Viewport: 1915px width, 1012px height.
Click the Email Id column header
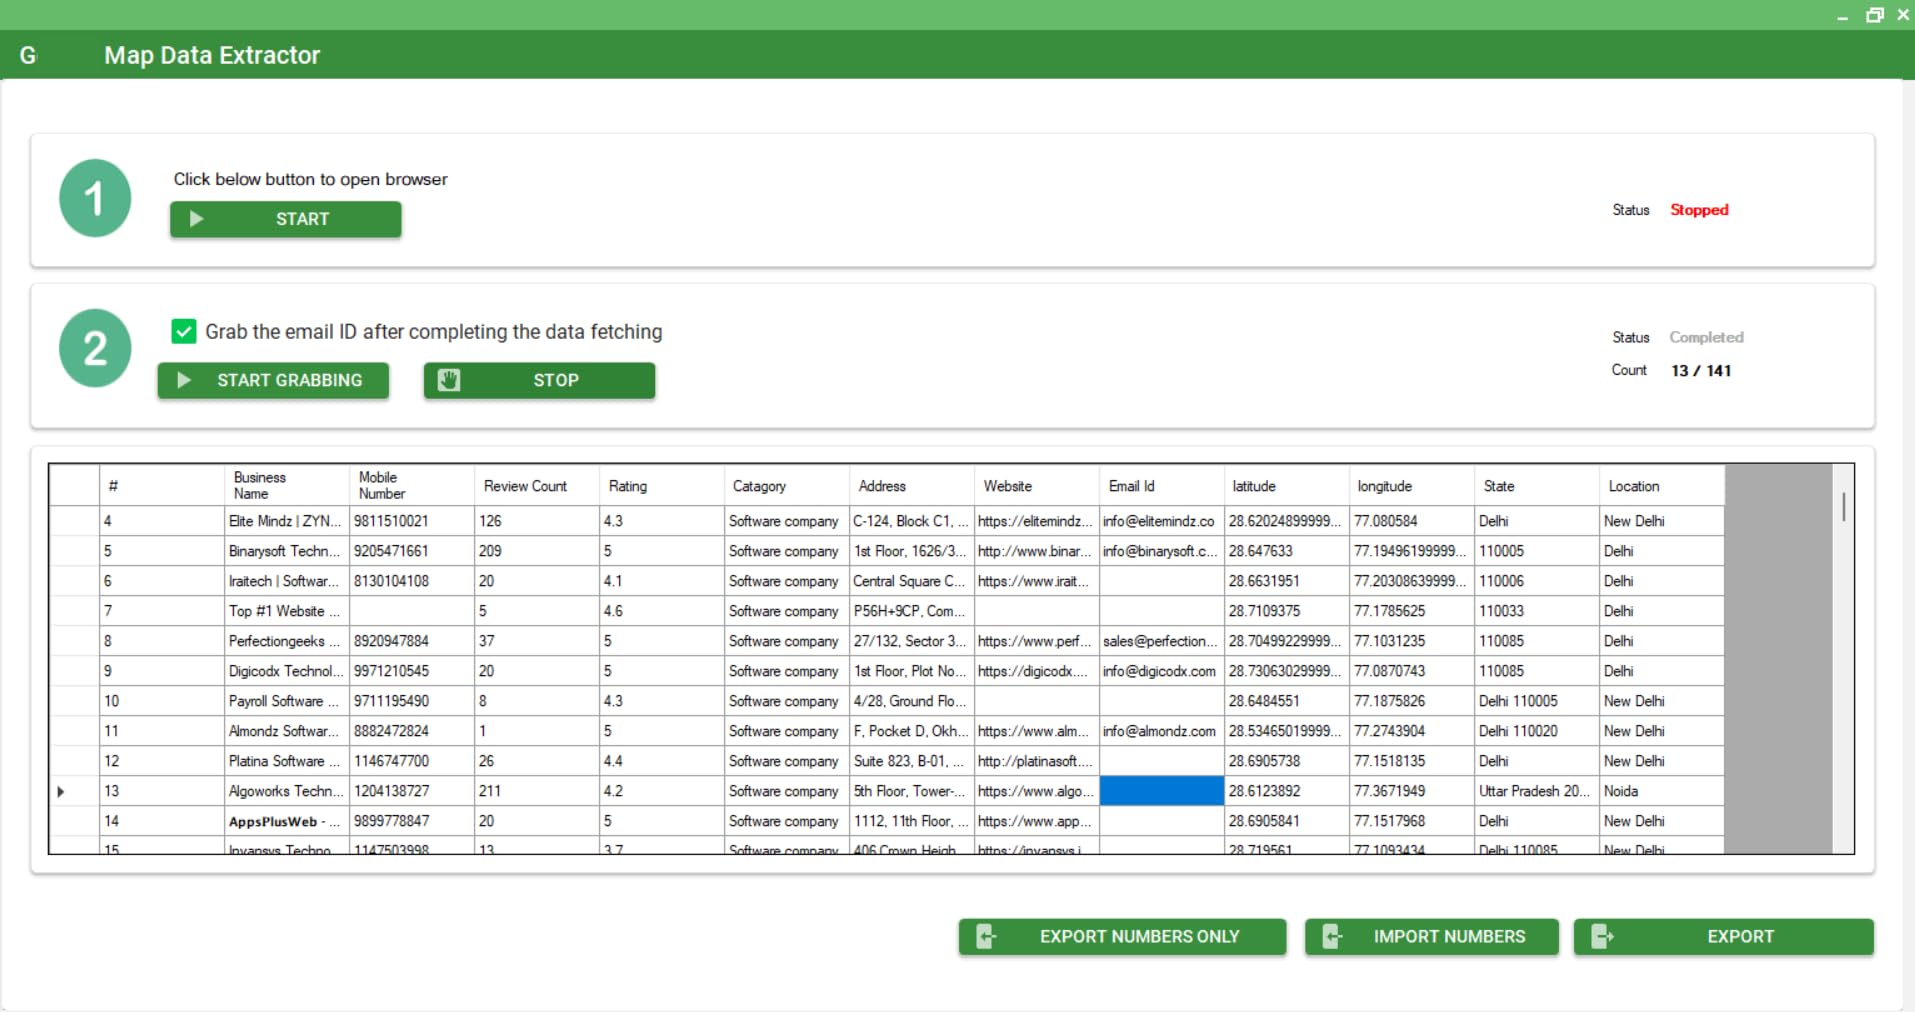[x=1162, y=485]
